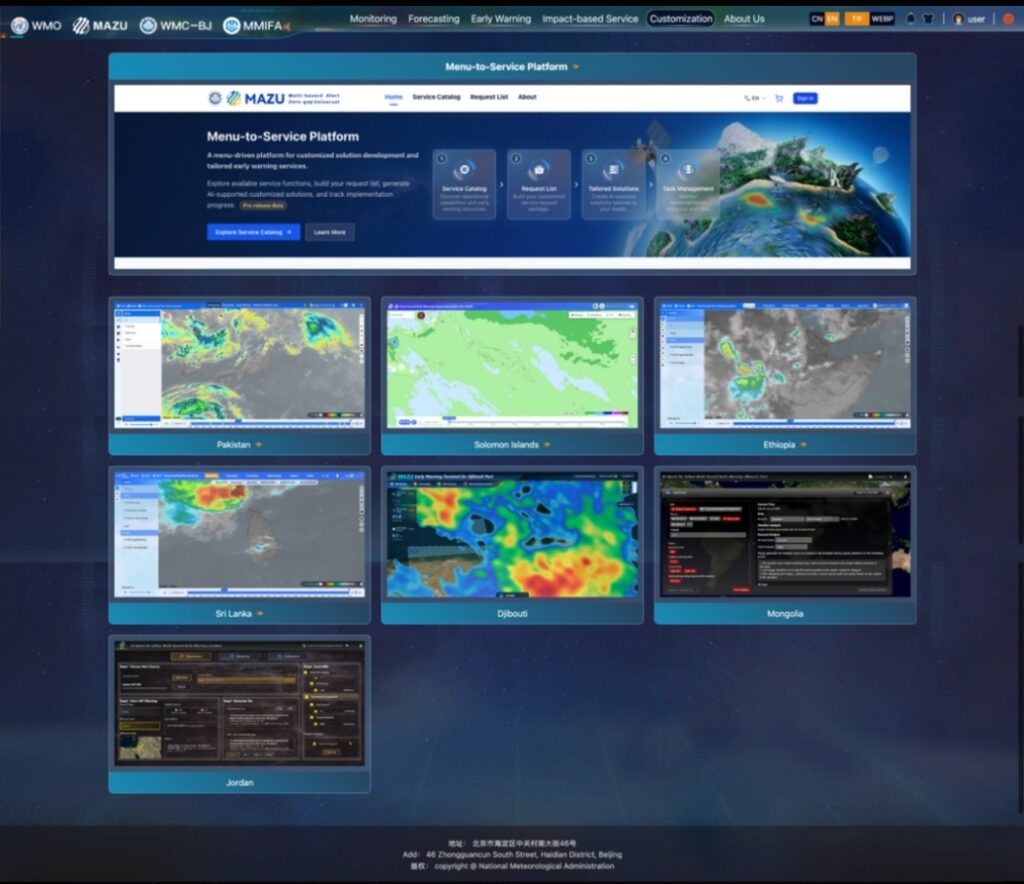This screenshot has width=1024, height=884.
Task: Click the Menu-to-Service Platform header title
Action: (x=506, y=67)
